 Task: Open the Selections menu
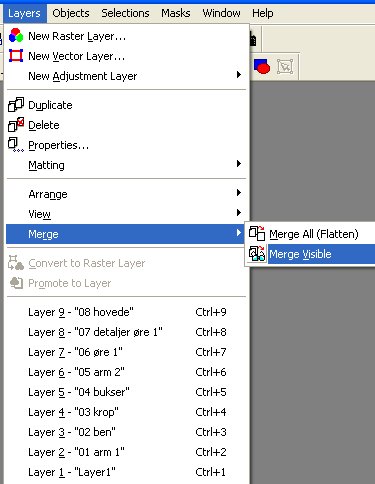125,13
